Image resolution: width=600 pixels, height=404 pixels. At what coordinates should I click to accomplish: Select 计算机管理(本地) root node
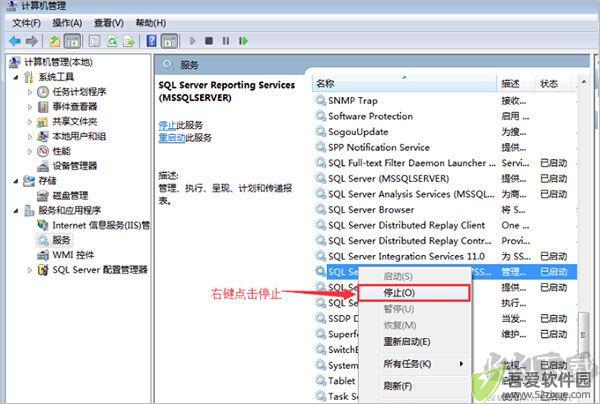(x=58, y=62)
